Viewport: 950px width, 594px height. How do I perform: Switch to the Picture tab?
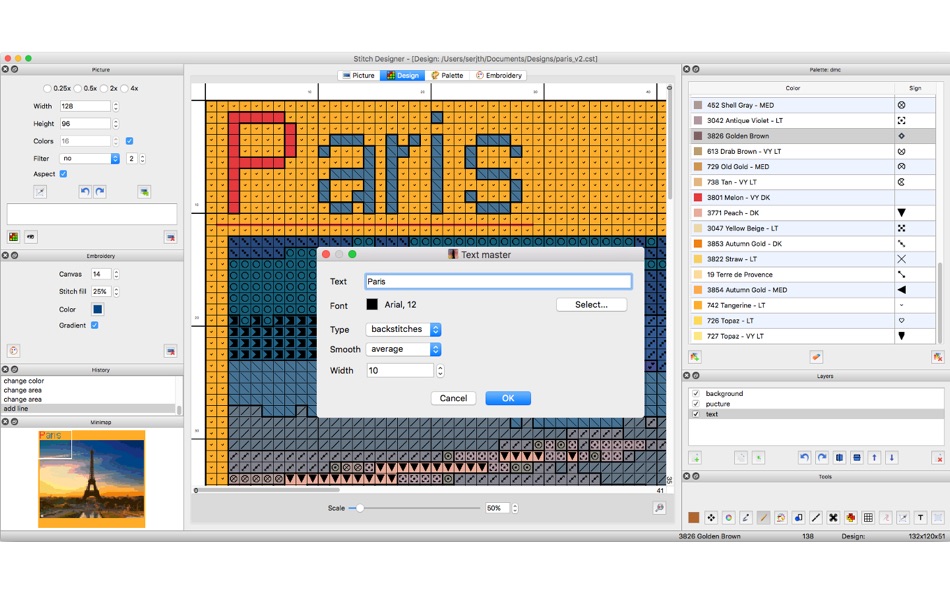coord(359,76)
